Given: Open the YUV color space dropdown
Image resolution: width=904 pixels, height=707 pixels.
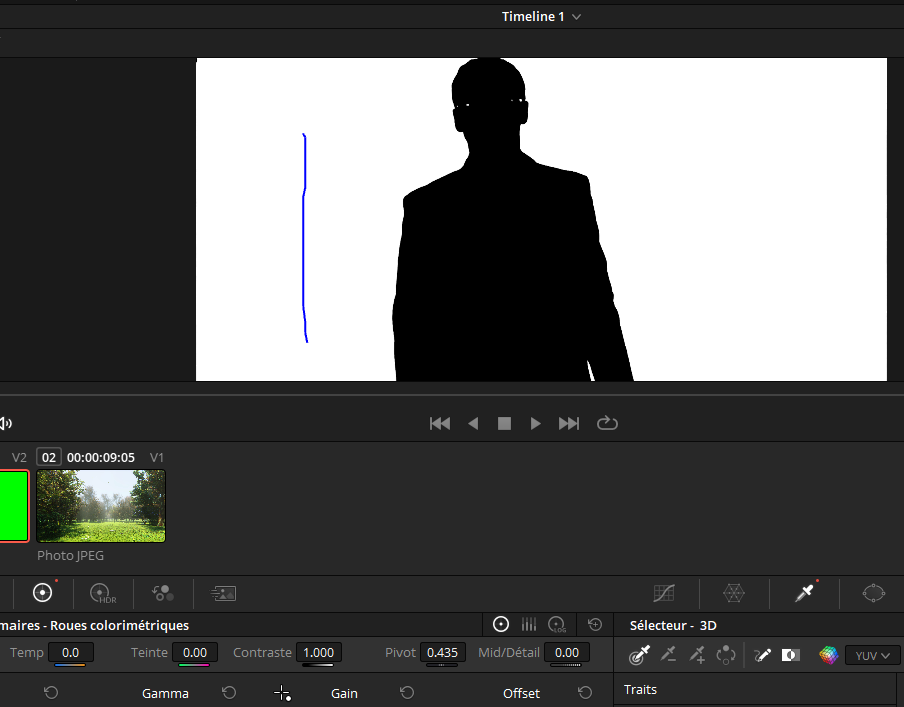Looking at the screenshot, I should [872, 656].
